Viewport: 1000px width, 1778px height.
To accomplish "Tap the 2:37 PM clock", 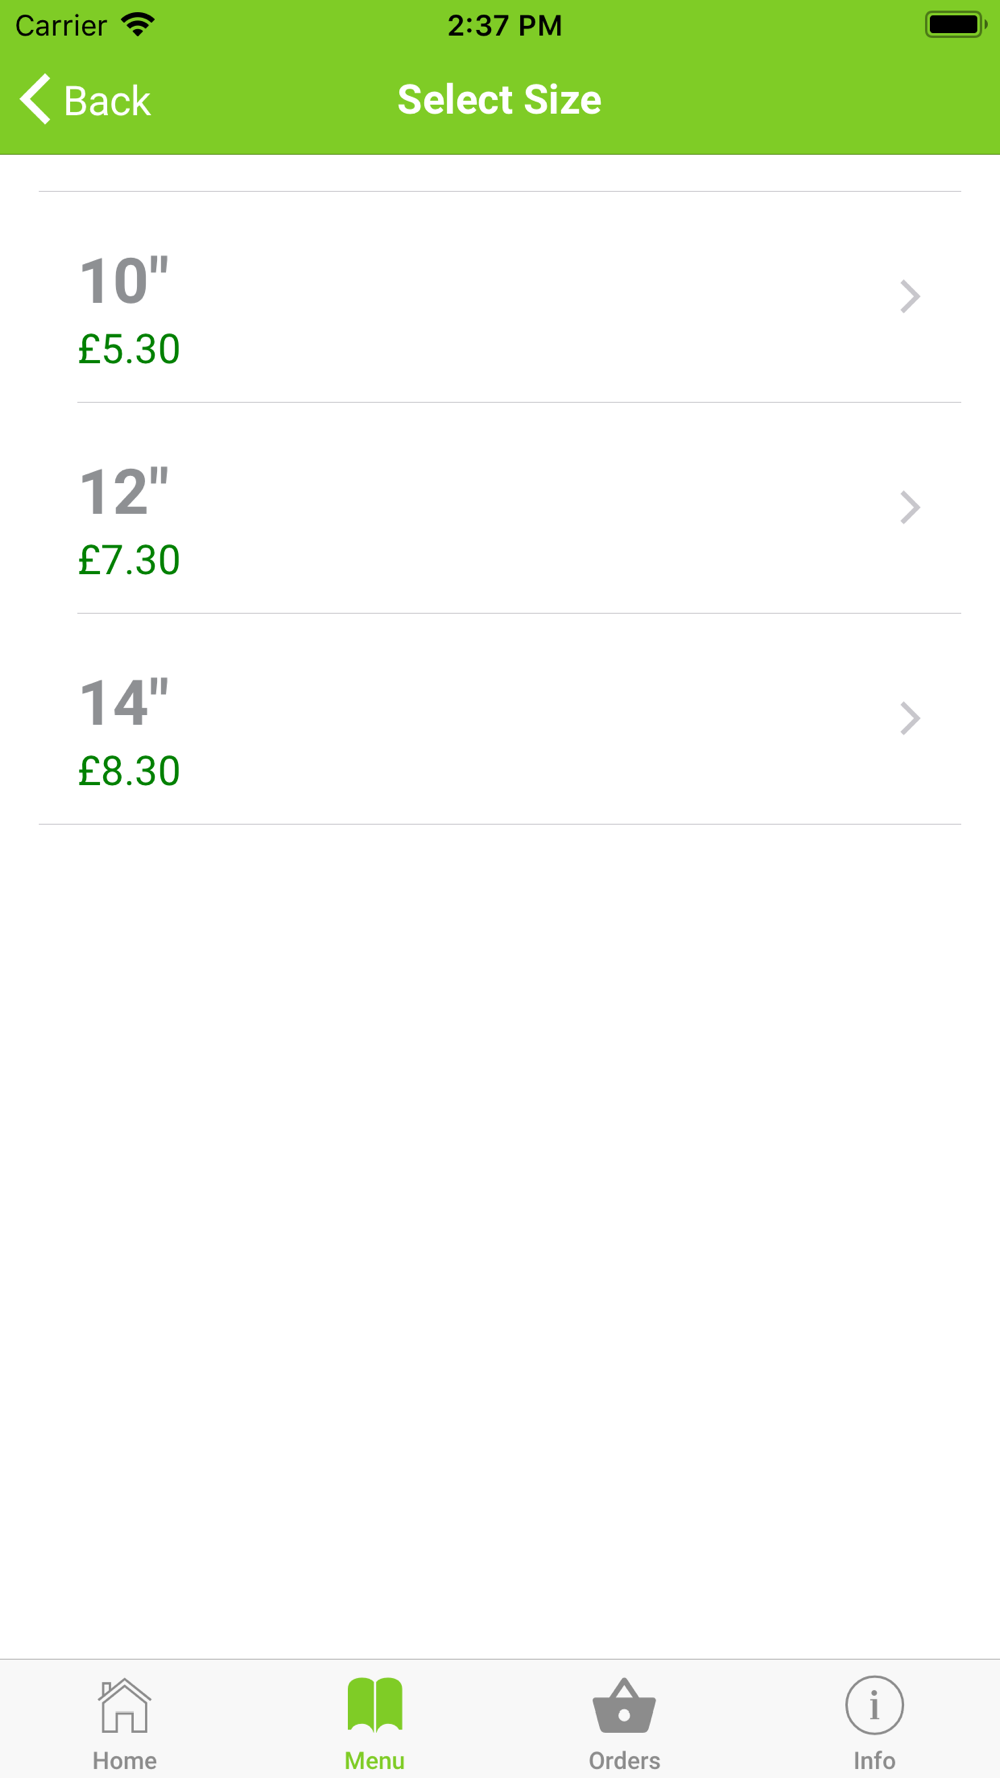I will [504, 25].
